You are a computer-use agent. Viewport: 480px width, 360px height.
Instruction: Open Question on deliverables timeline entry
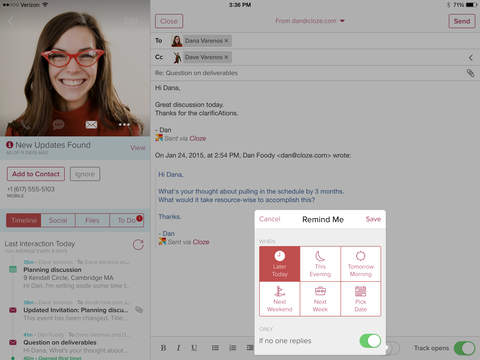[x=76, y=342]
